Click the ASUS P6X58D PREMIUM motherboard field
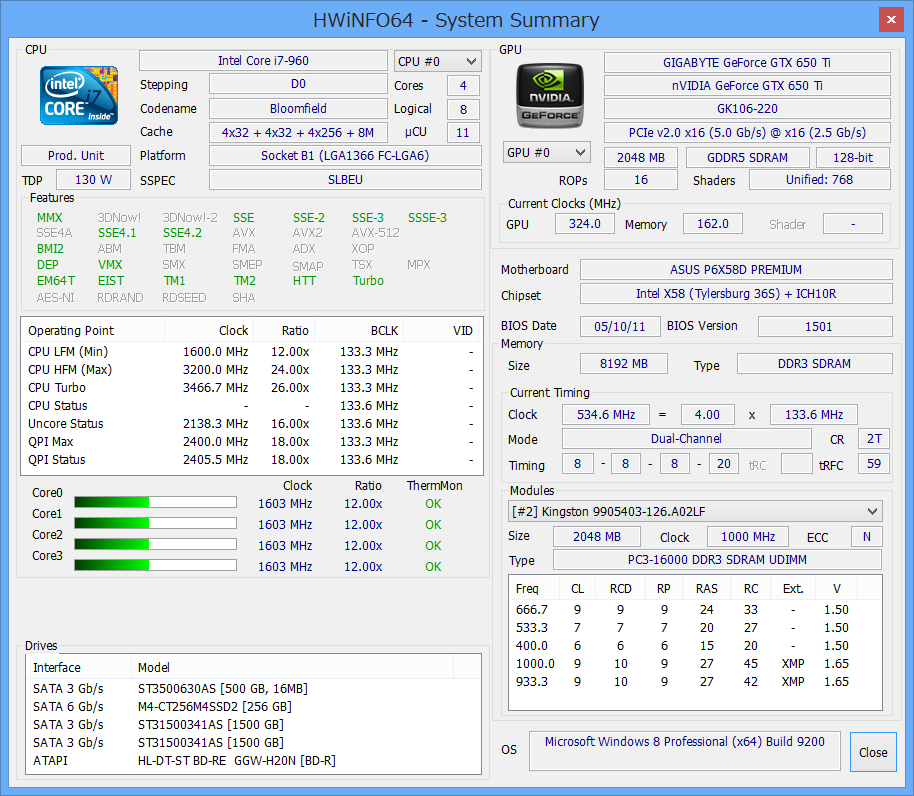Screen dimensions: 914x796 736,270
